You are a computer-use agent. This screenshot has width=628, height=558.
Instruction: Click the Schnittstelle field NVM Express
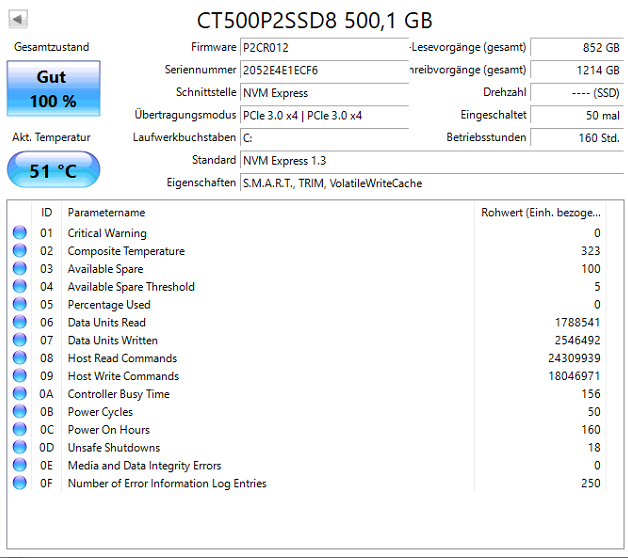click(x=324, y=93)
